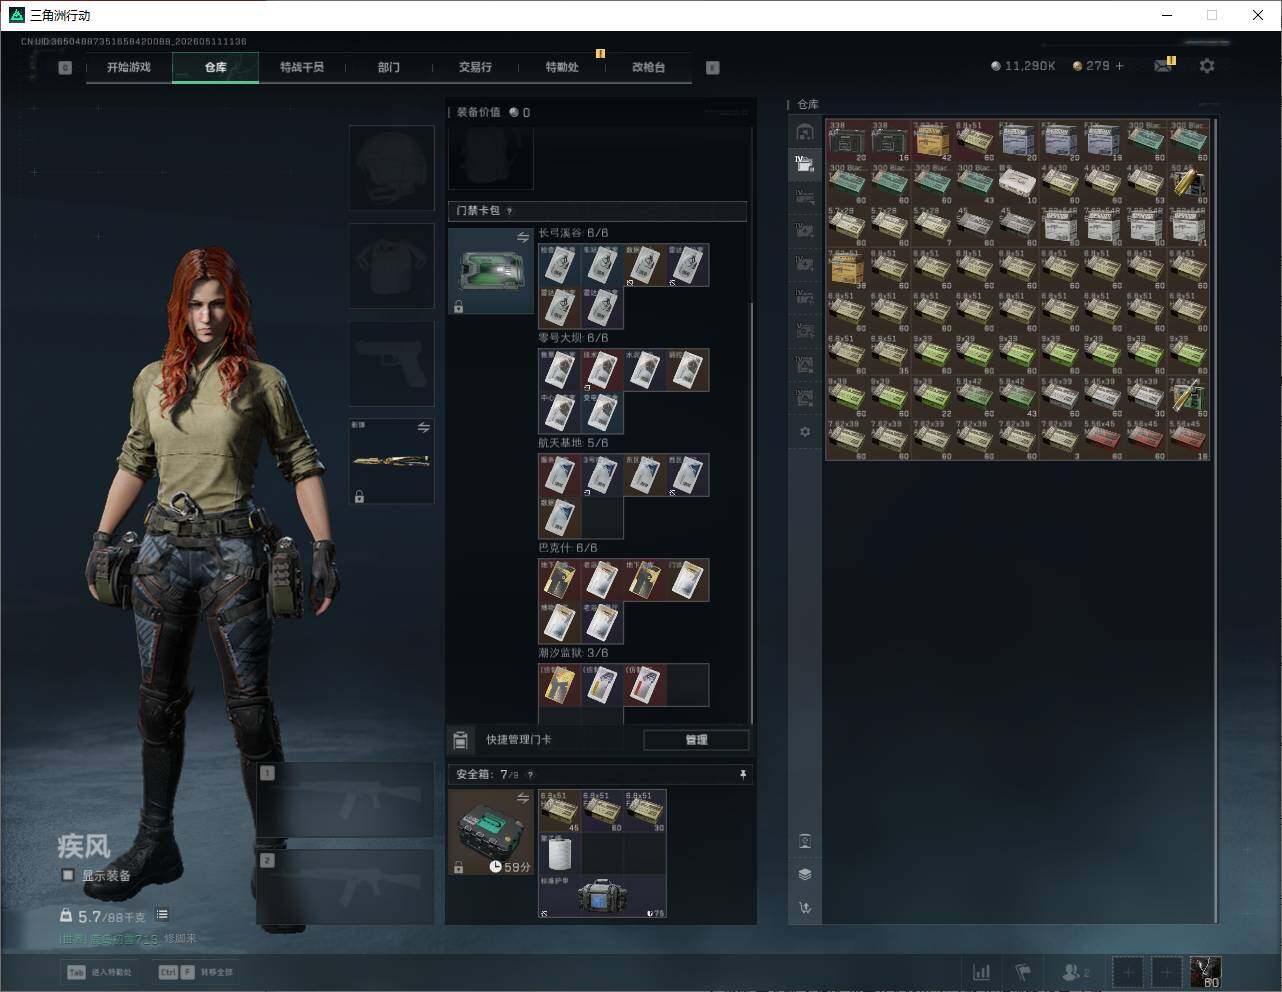Open the player avatar in bottom right
Screen dimensions: 1282x992
1205,972
